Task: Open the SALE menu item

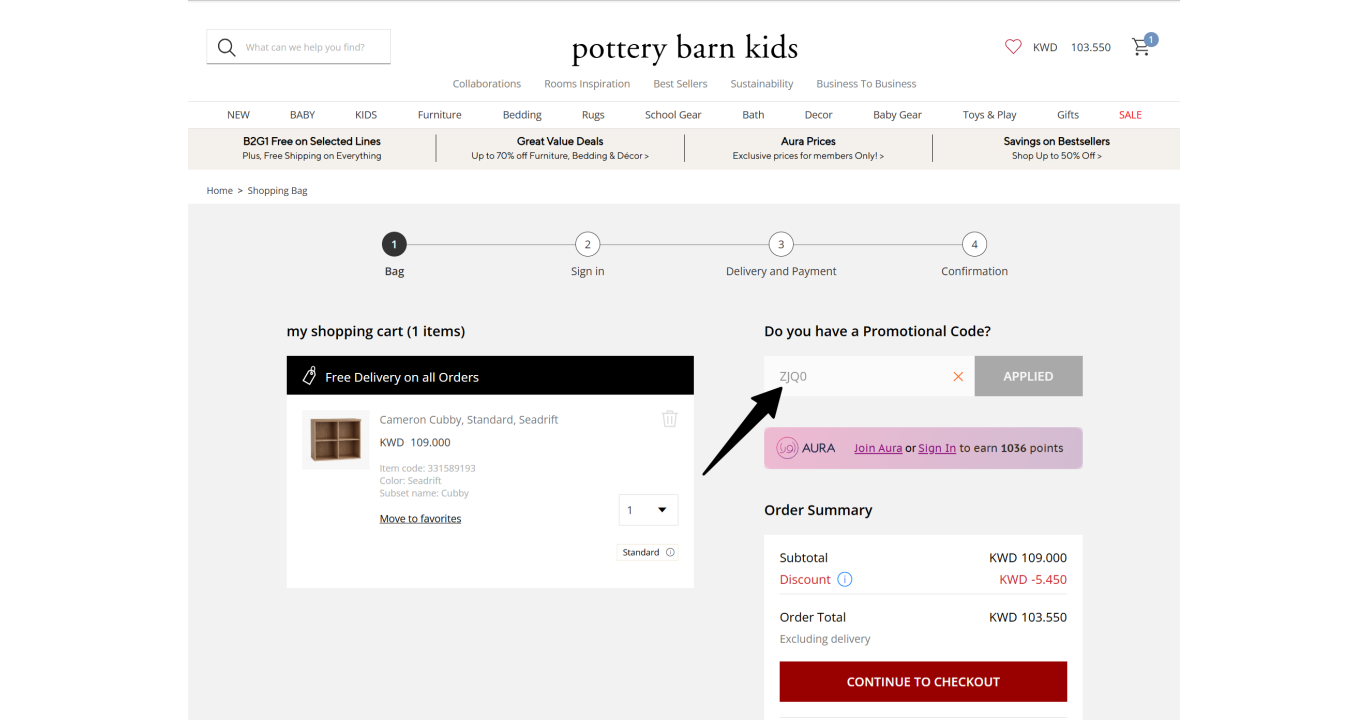Action: [x=1130, y=115]
